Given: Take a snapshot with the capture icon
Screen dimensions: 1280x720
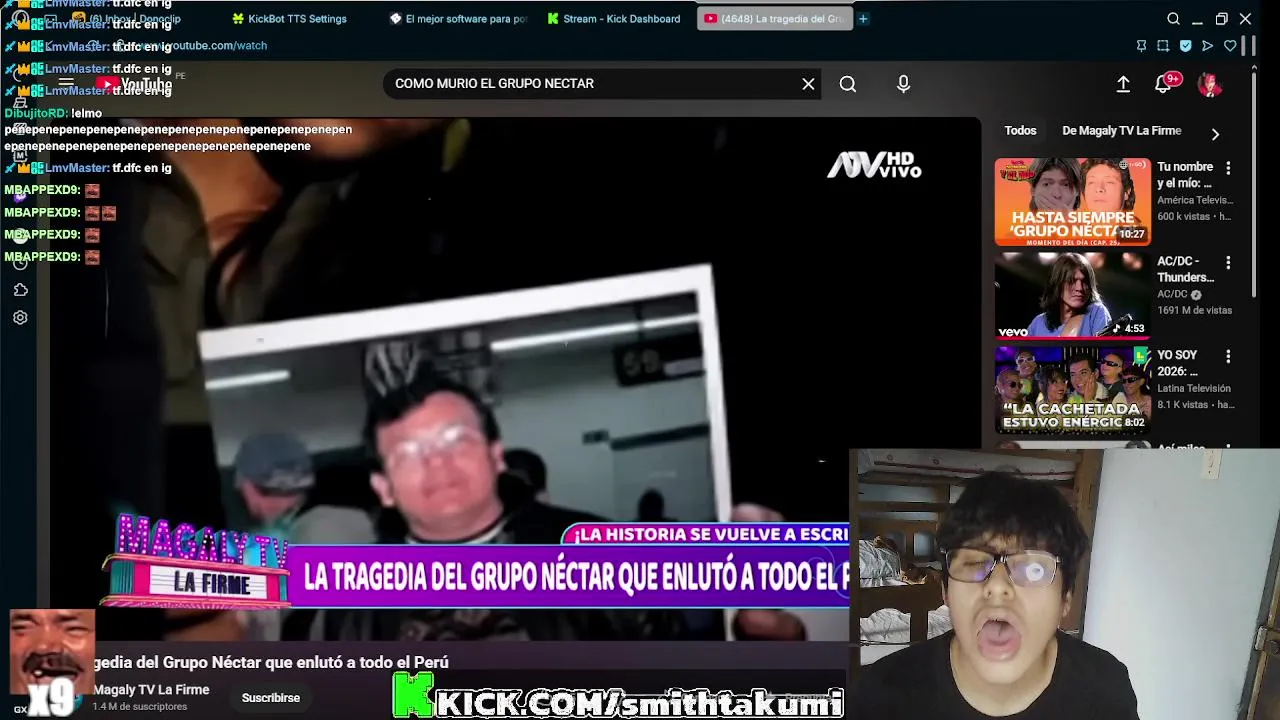Looking at the screenshot, I should [x=1163, y=46].
